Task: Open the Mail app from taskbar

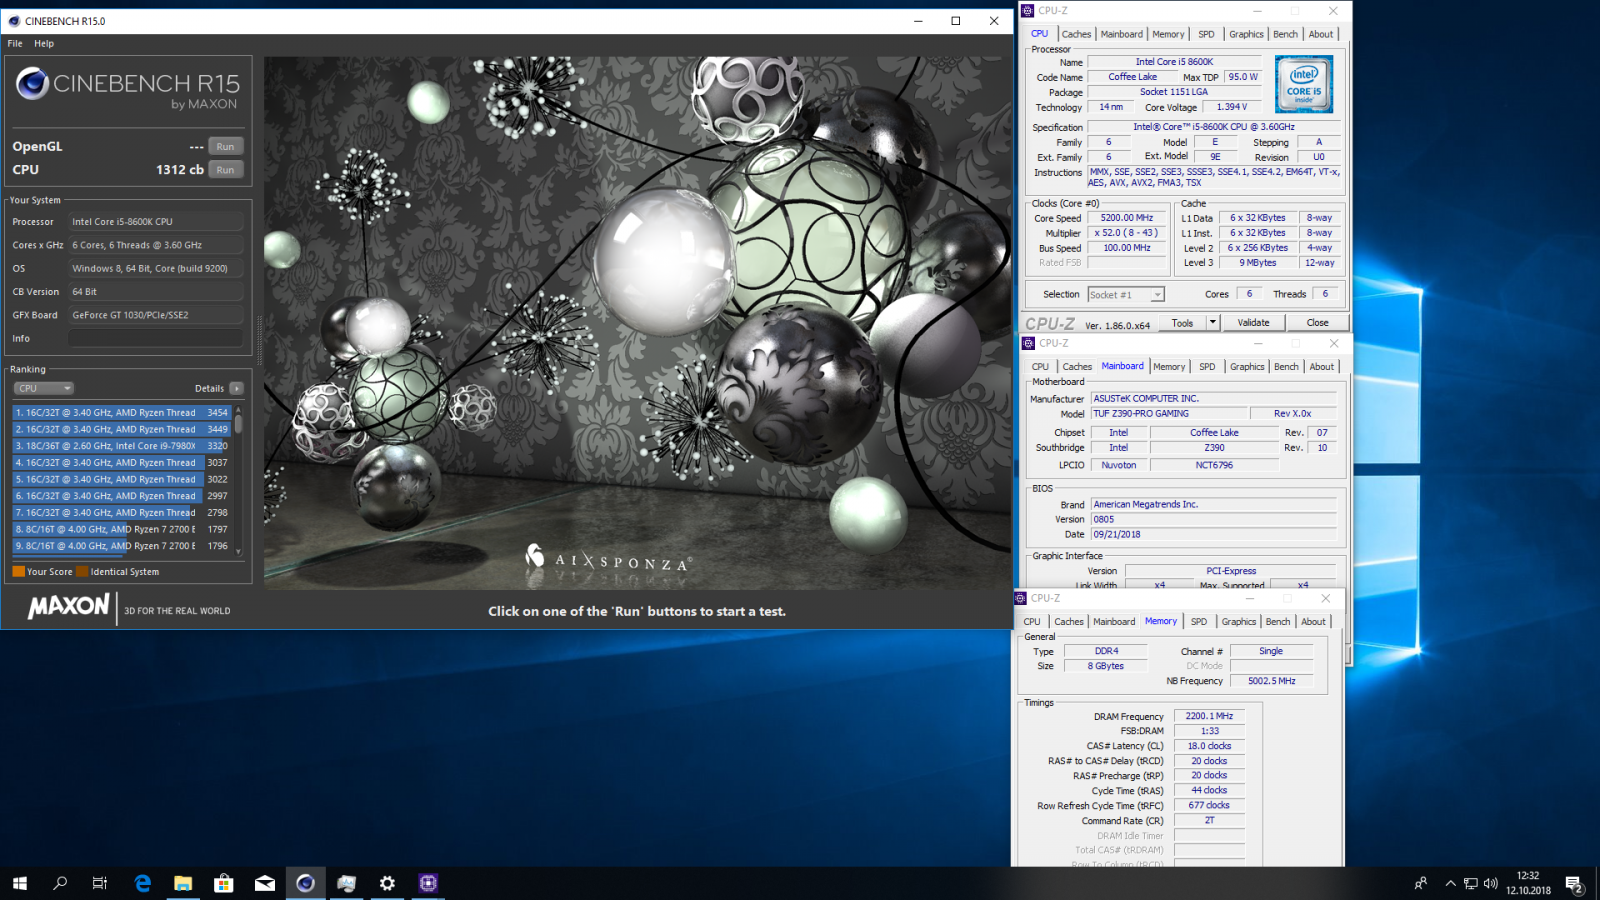Action: click(265, 883)
